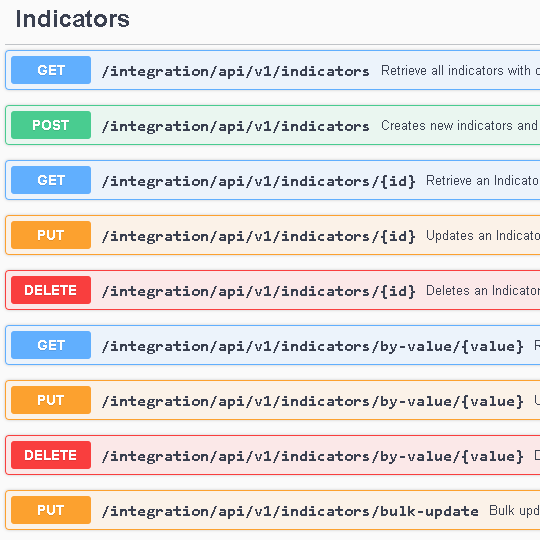Click GET badge for /indicators list
Screen dimensions: 540x540
click(51, 70)
